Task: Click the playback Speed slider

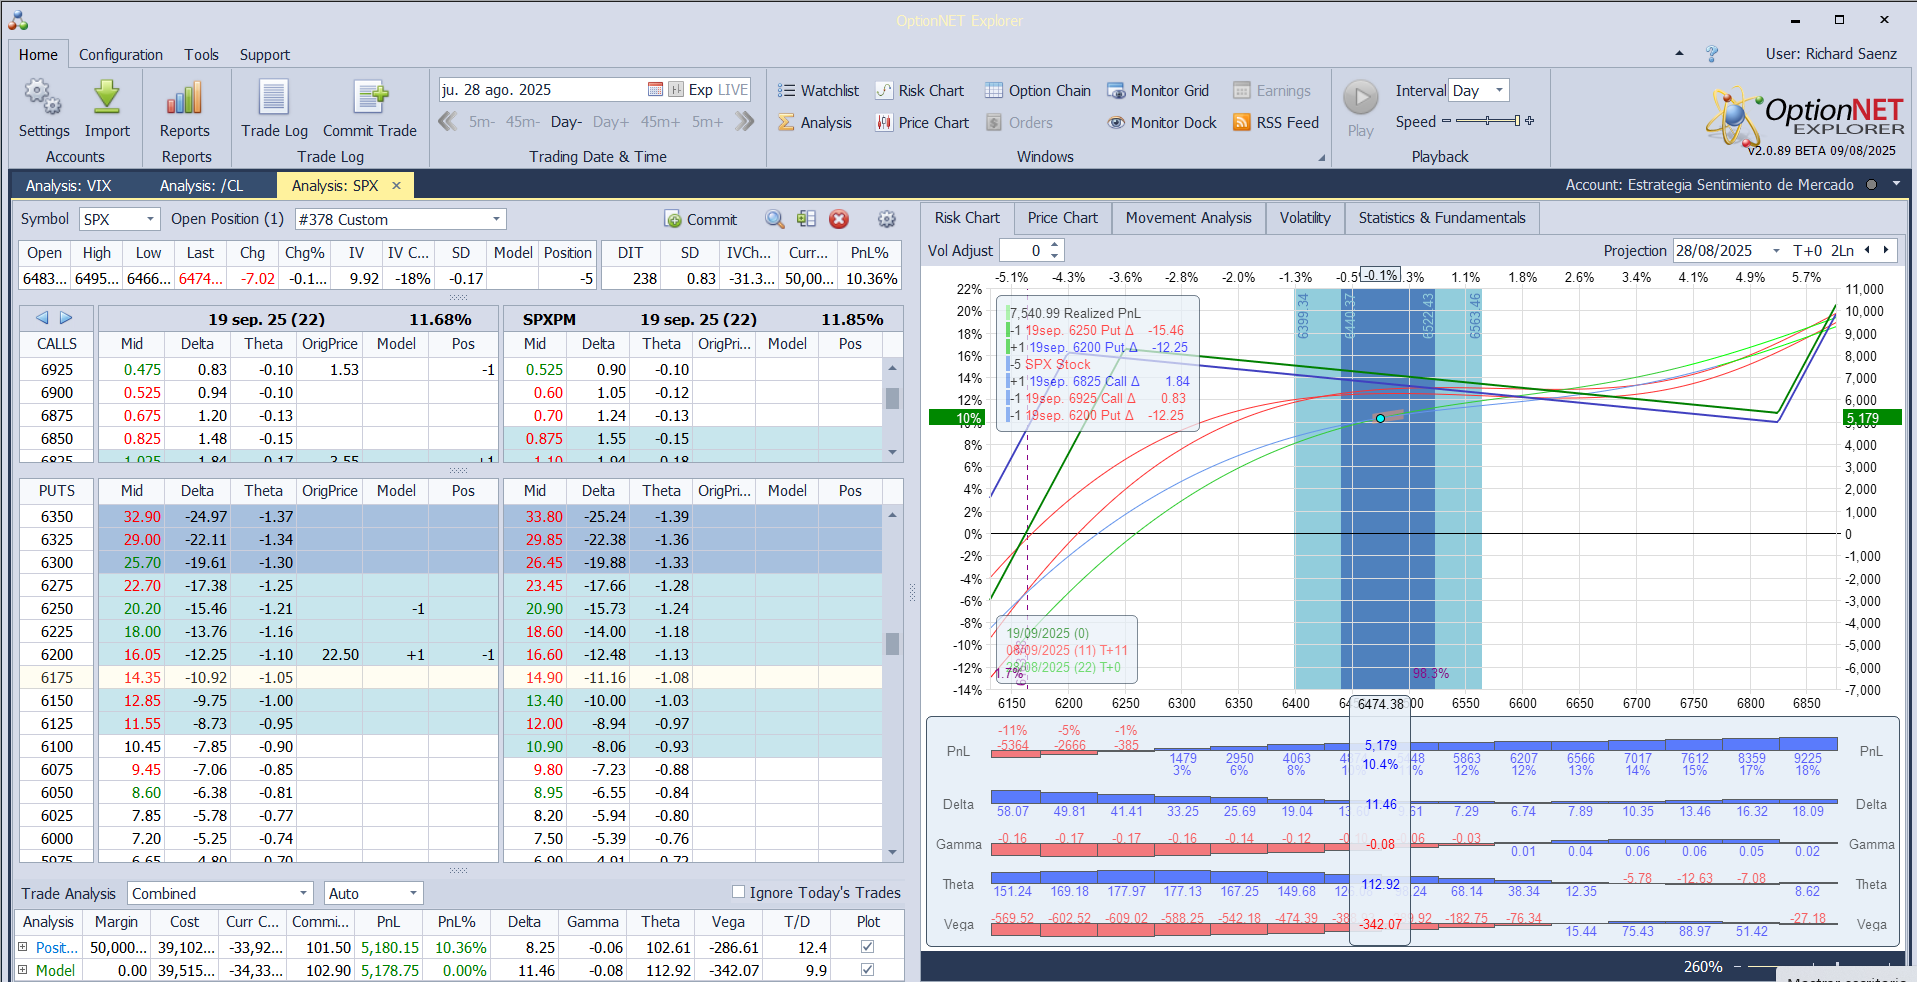Action: [1488, 121]
